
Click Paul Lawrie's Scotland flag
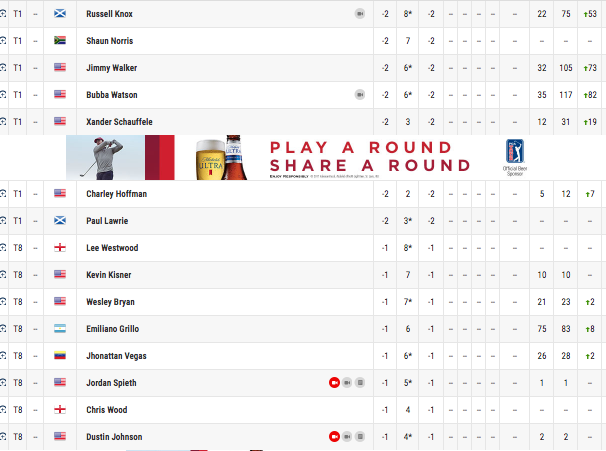pos(60,221)
